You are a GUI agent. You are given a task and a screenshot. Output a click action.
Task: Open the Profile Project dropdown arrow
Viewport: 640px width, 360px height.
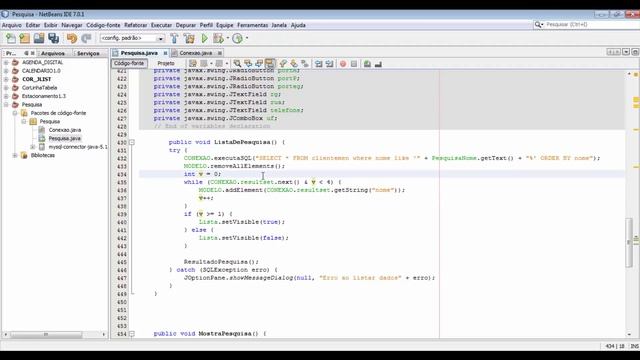(x=247, y=38)
